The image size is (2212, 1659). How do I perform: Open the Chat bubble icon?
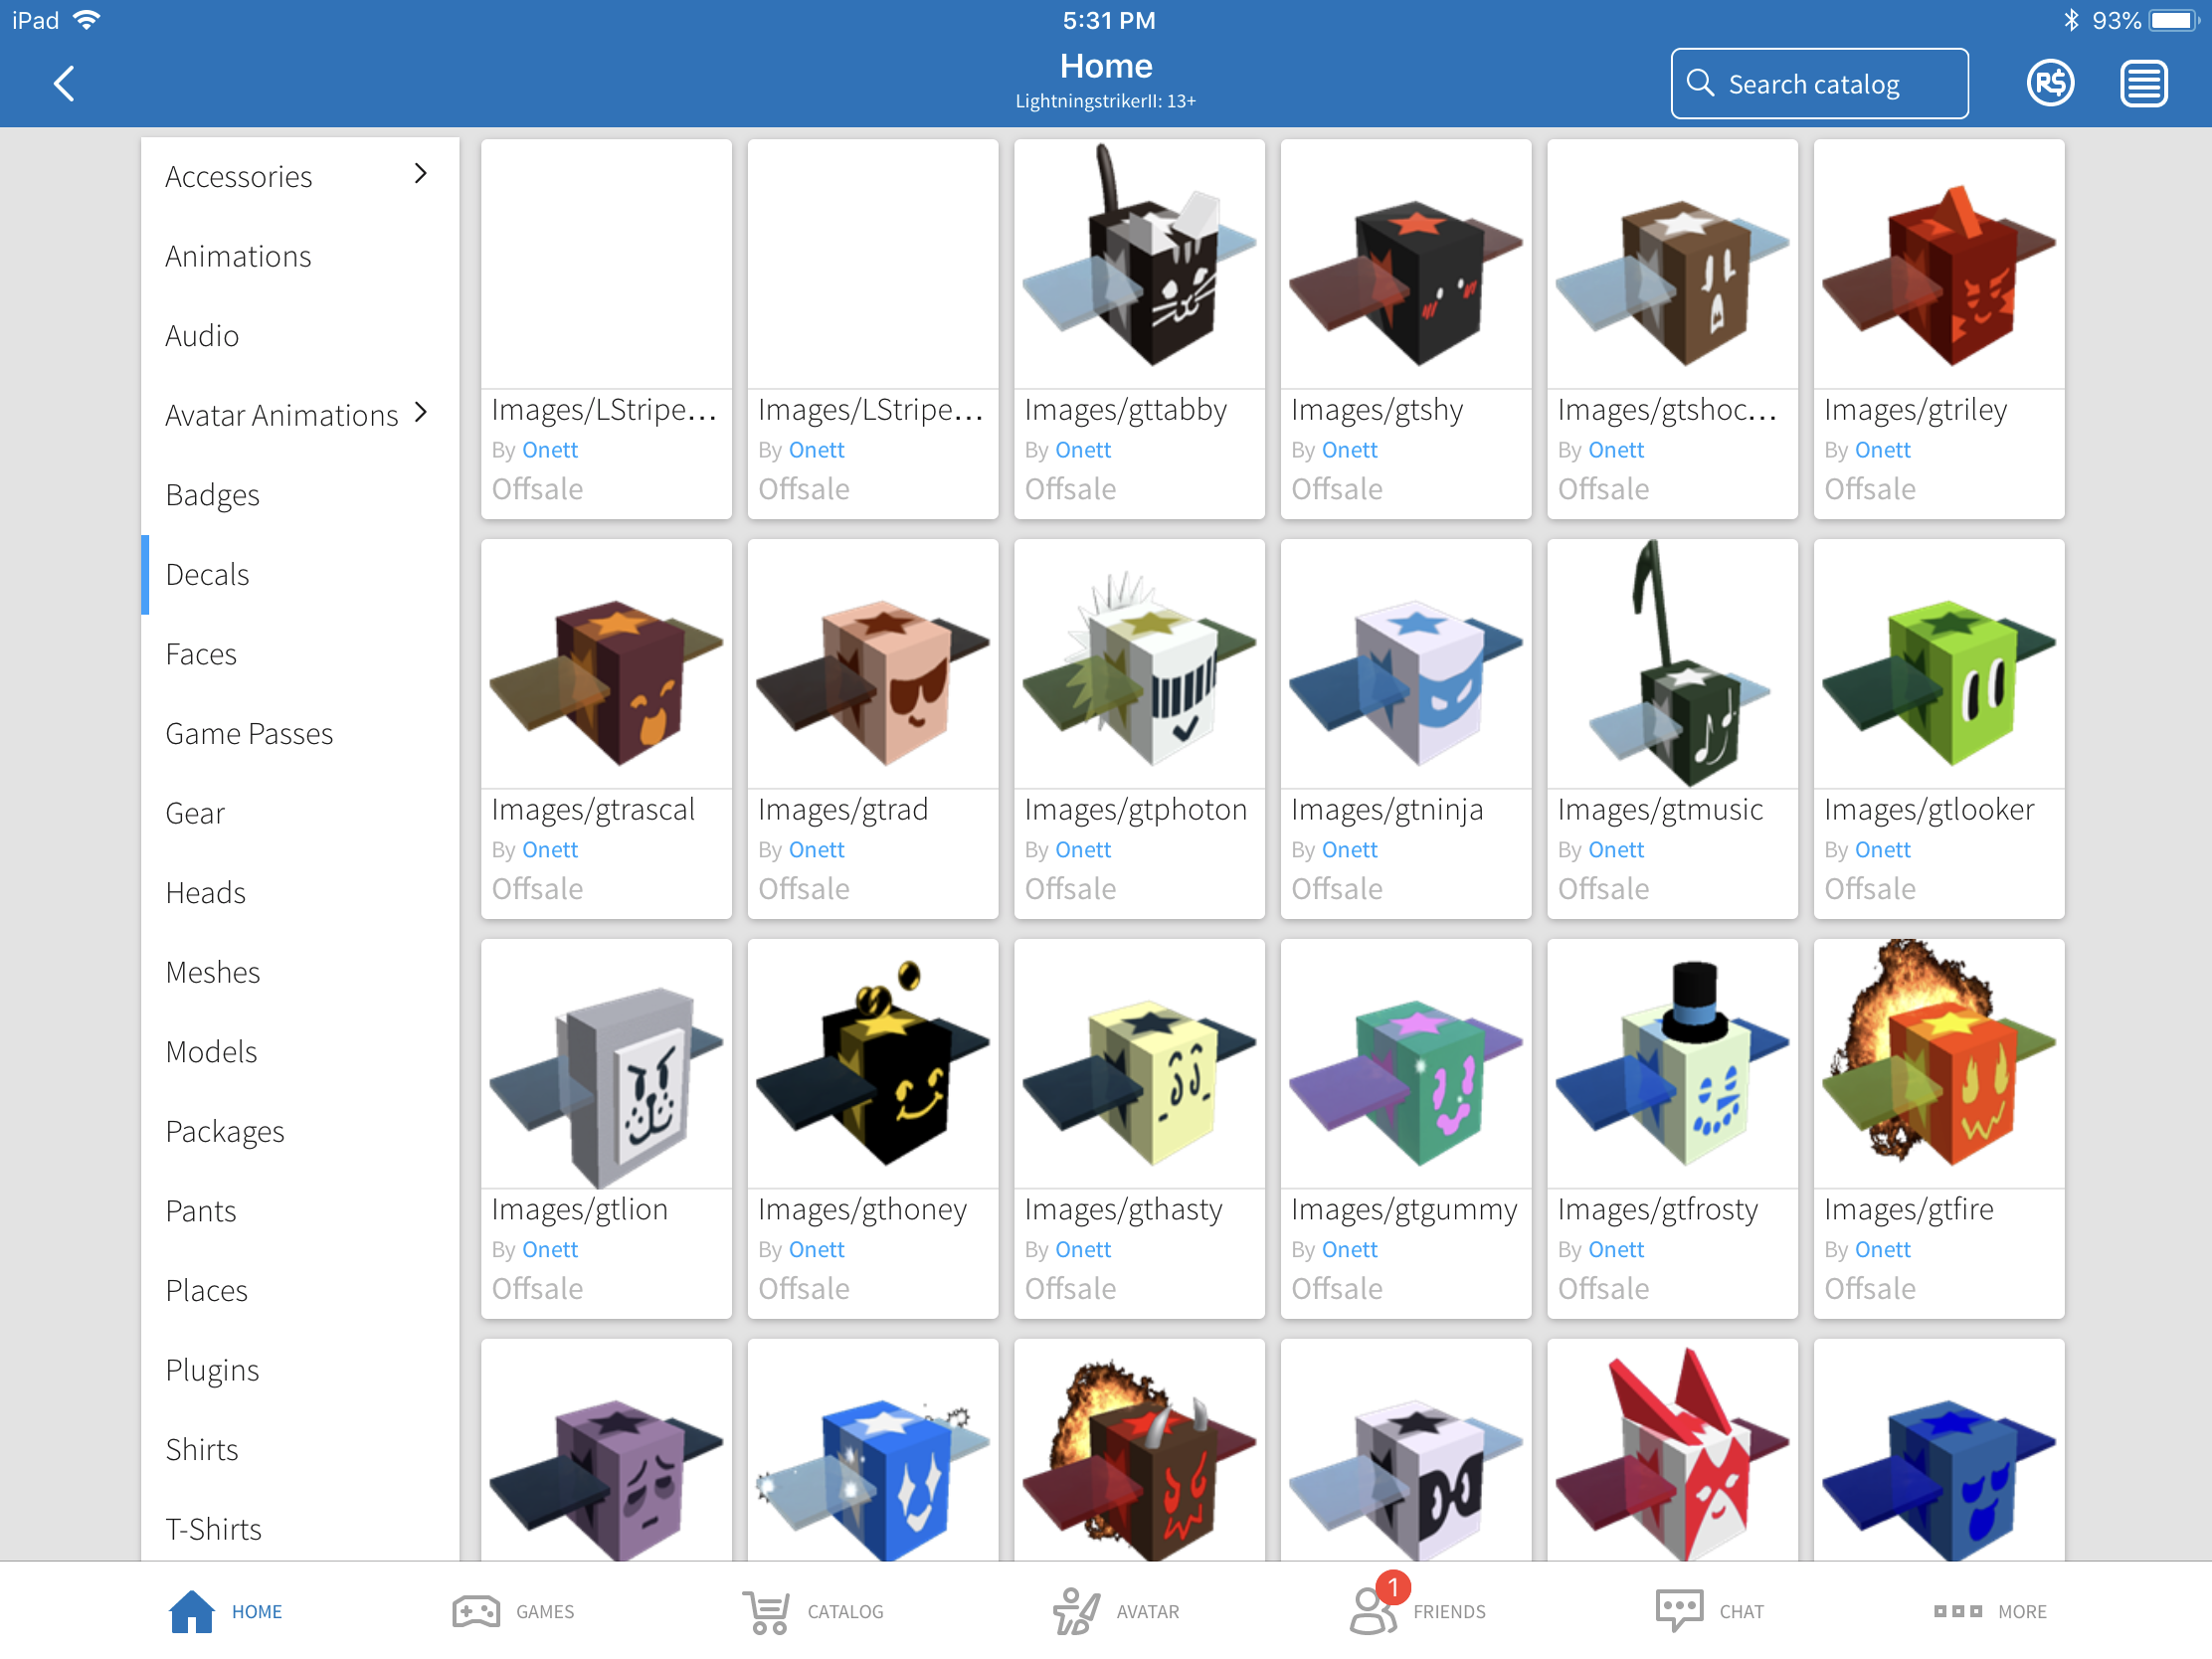click(1679, 1611)
